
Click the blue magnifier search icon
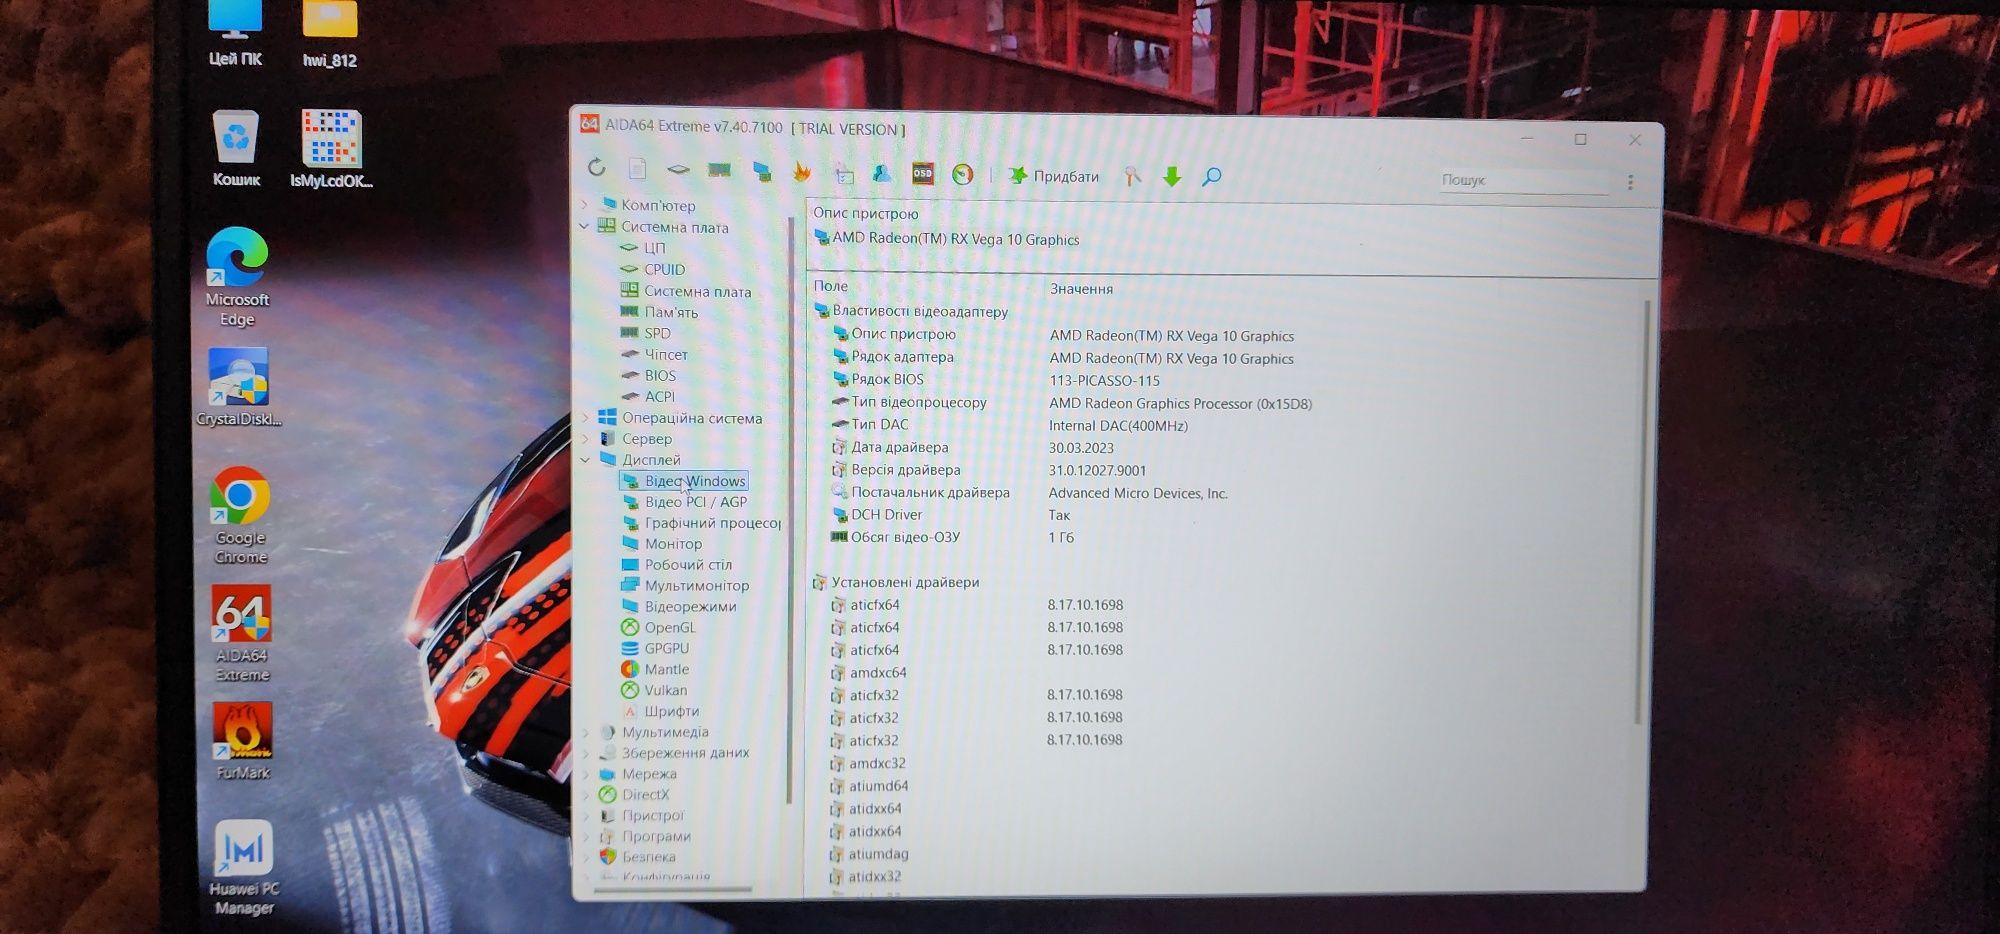[1212, 177]
